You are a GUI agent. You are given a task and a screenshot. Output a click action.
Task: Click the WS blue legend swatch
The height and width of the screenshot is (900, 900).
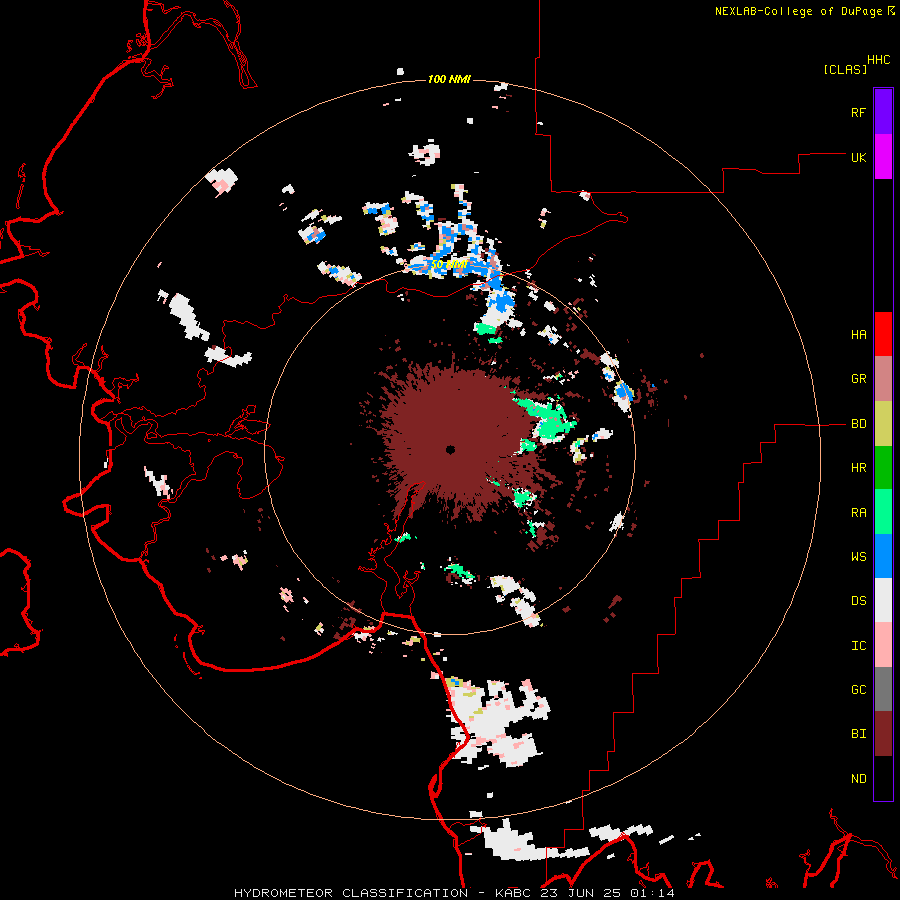point(883,556)
